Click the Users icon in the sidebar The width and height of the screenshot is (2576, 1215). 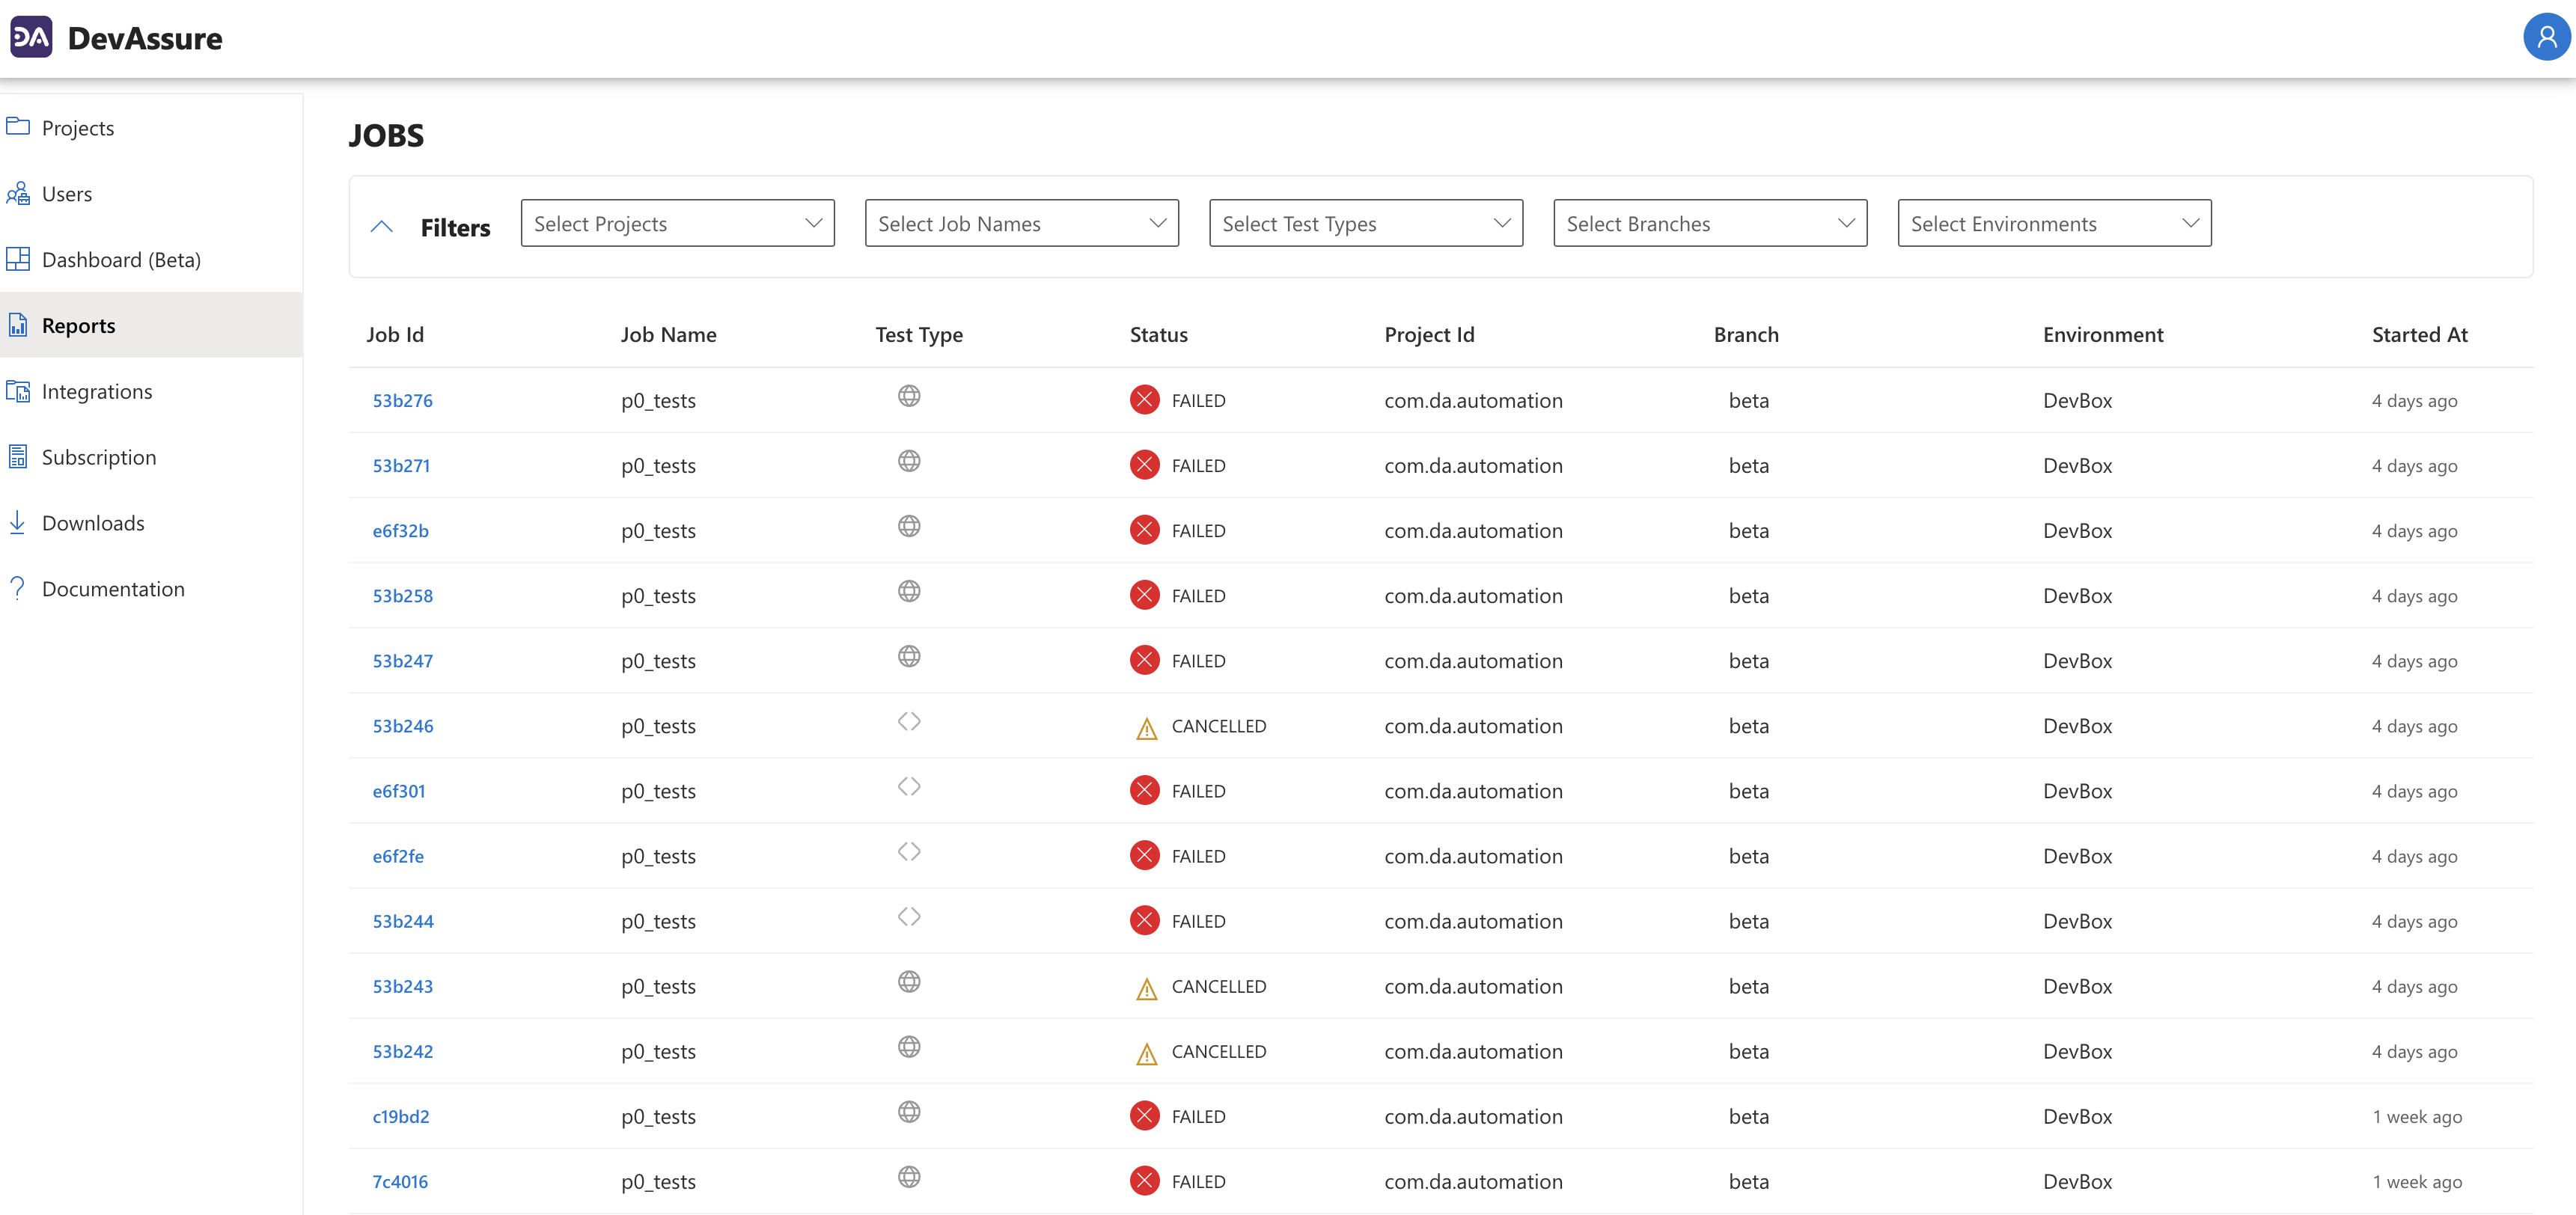pyautogui.click(x=18, y=193)
